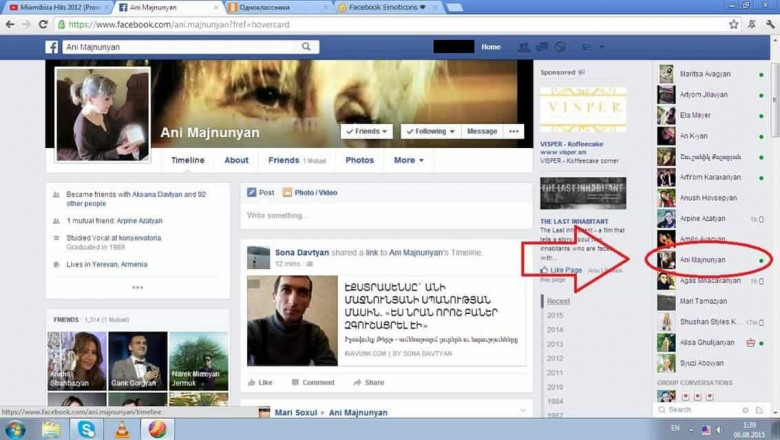Bookmark page with the star icon

point(734,24)
